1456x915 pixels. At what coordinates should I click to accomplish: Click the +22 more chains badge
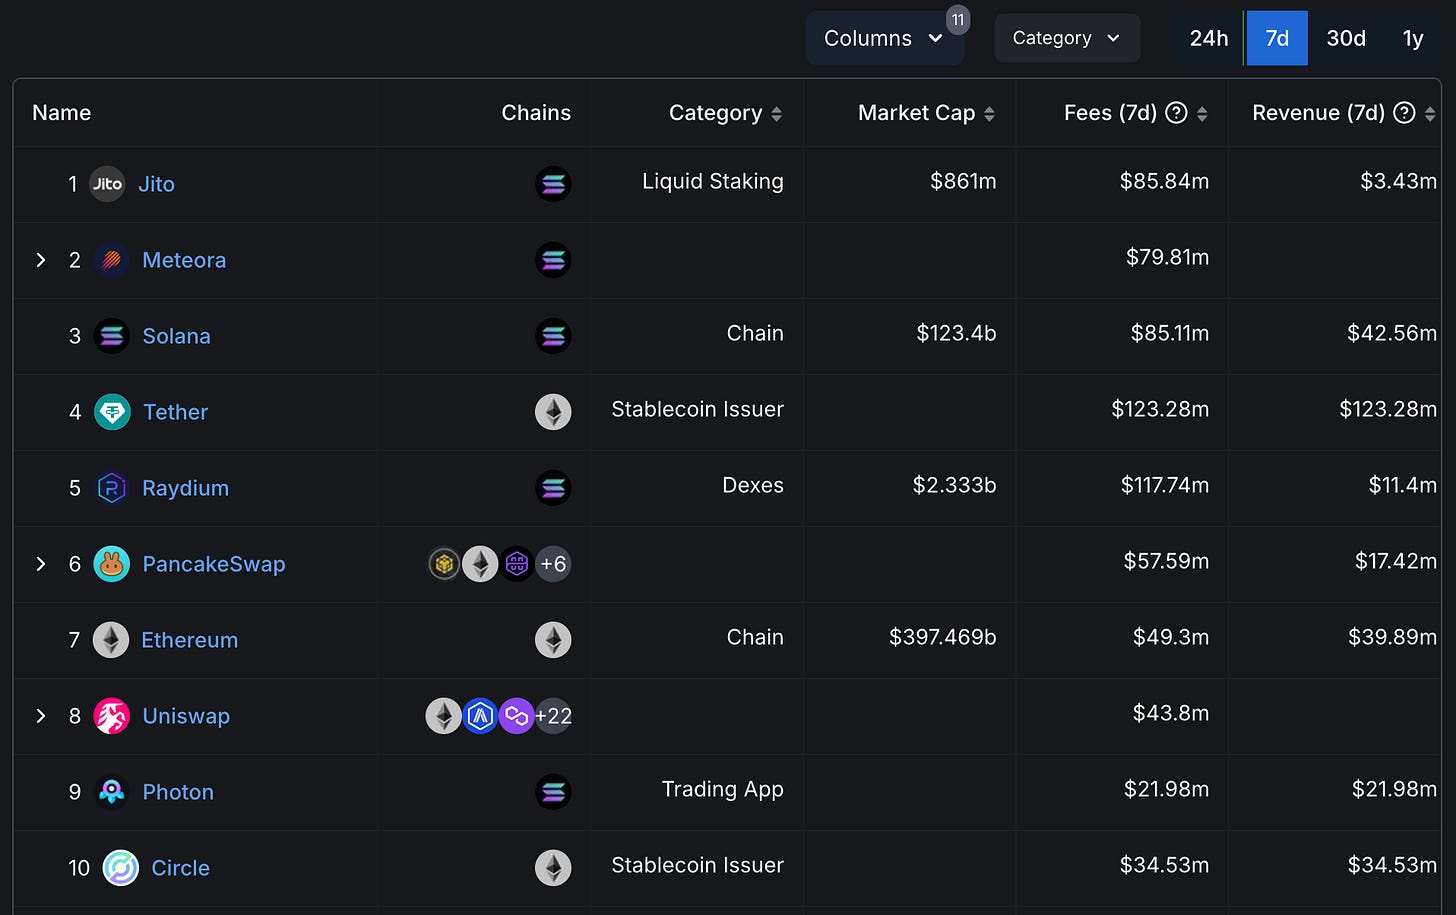point(553,716)
